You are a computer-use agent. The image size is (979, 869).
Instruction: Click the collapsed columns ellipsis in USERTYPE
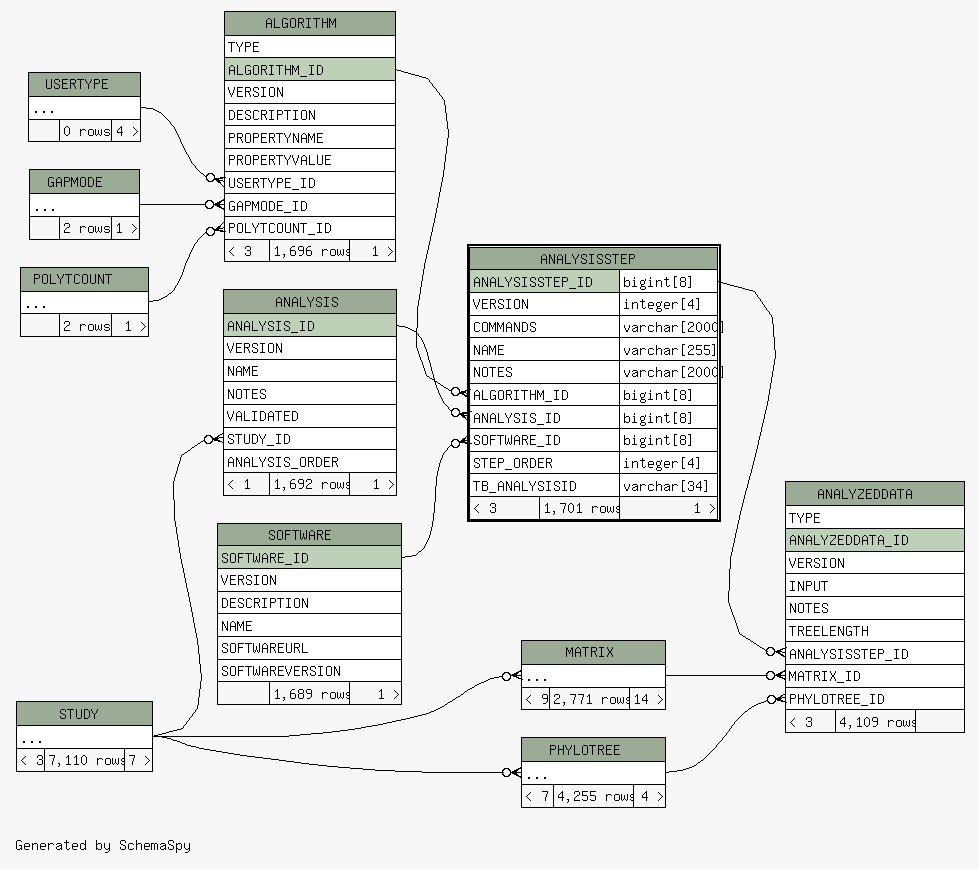pyautogui.click(x=84, y=108)
